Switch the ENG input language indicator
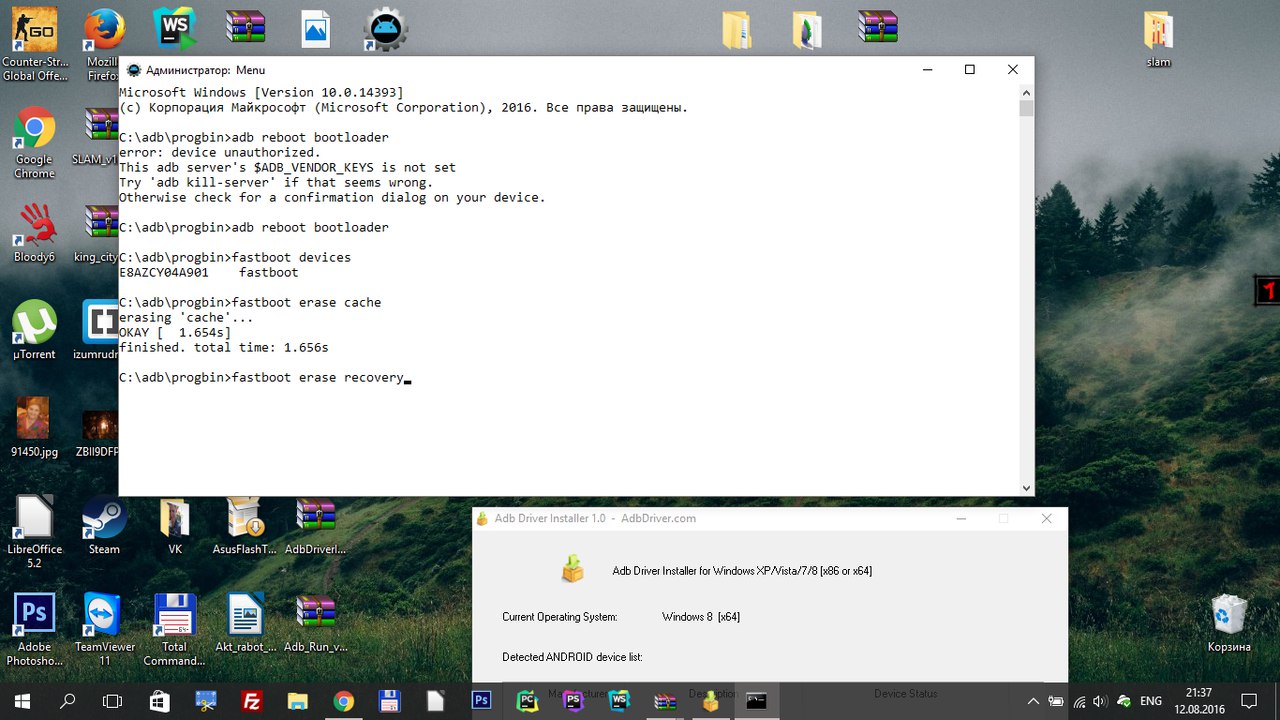This screenshot has height=720, width=1280. [x=1151, y=701]
